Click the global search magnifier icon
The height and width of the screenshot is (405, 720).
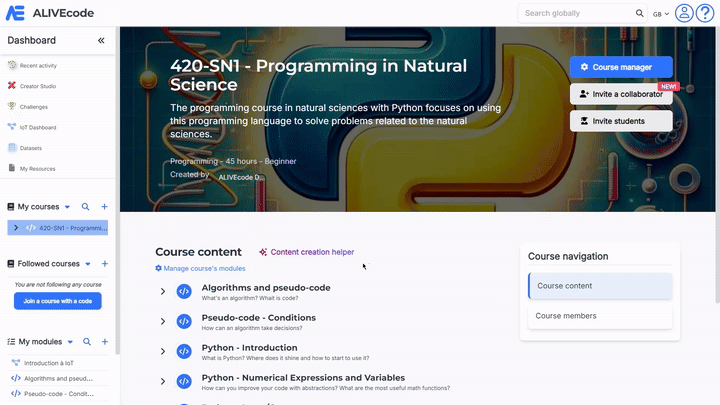click(640, 13)
